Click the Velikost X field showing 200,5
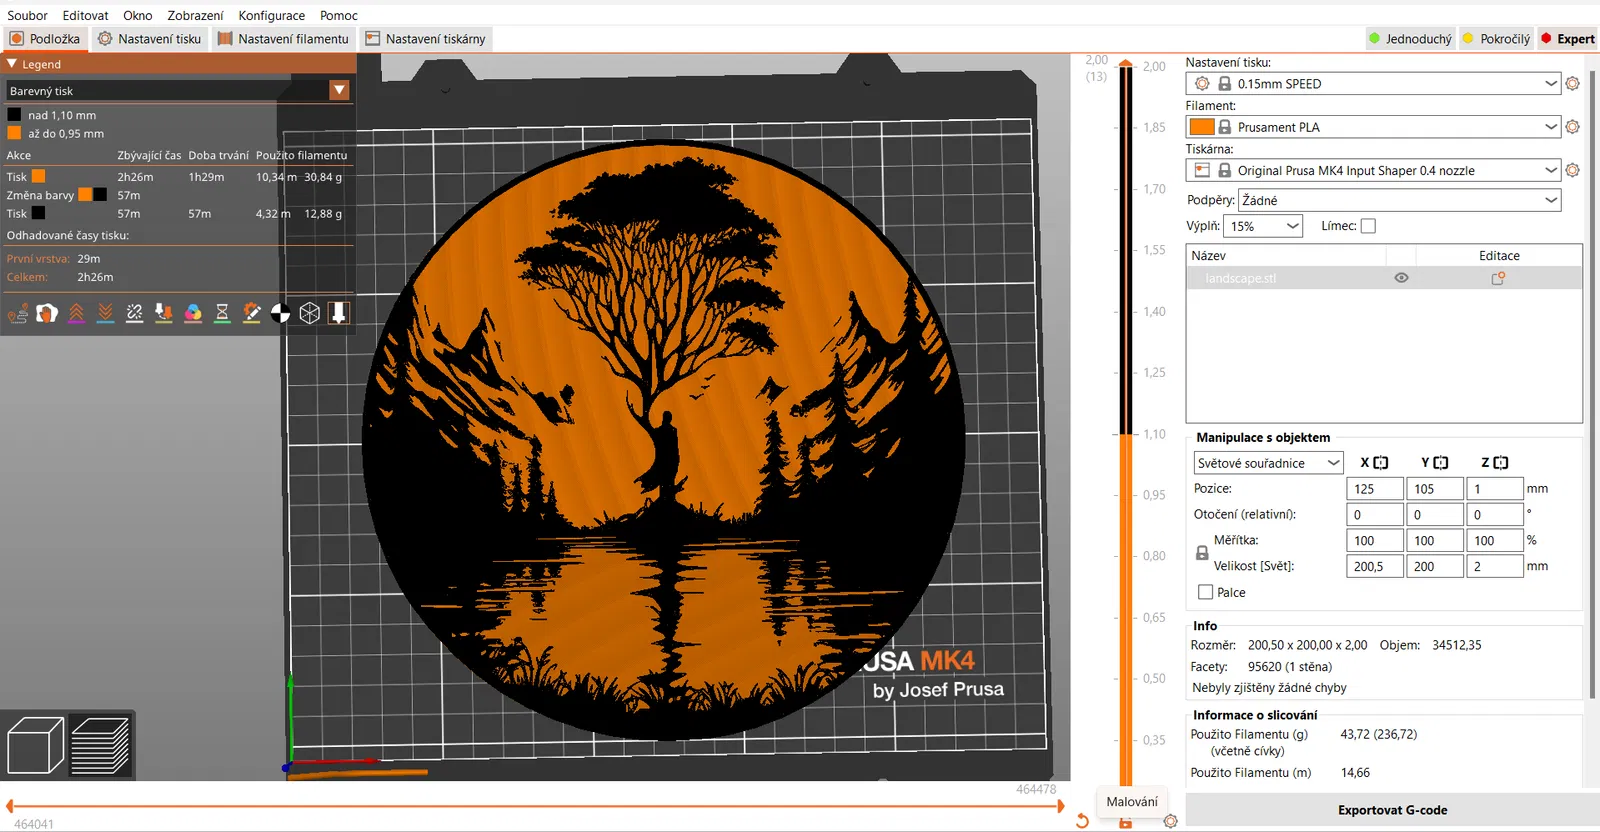 tap(1375, 566)
